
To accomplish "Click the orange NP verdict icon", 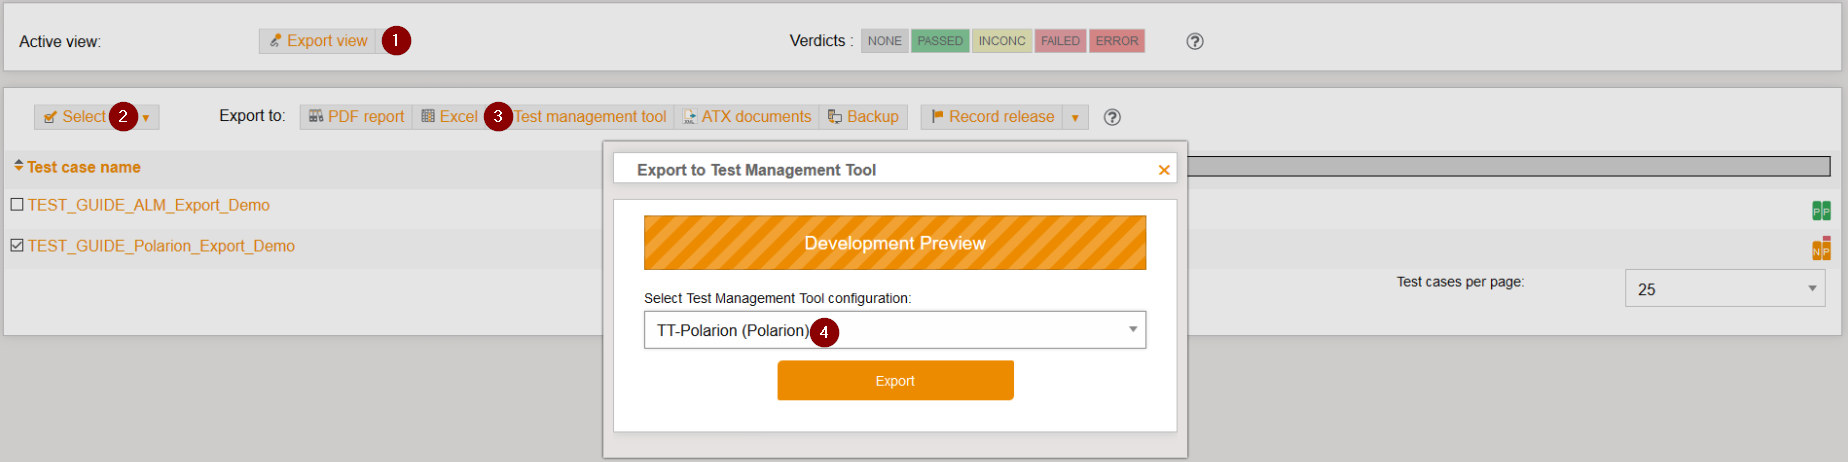I will tap(1820, 250).
